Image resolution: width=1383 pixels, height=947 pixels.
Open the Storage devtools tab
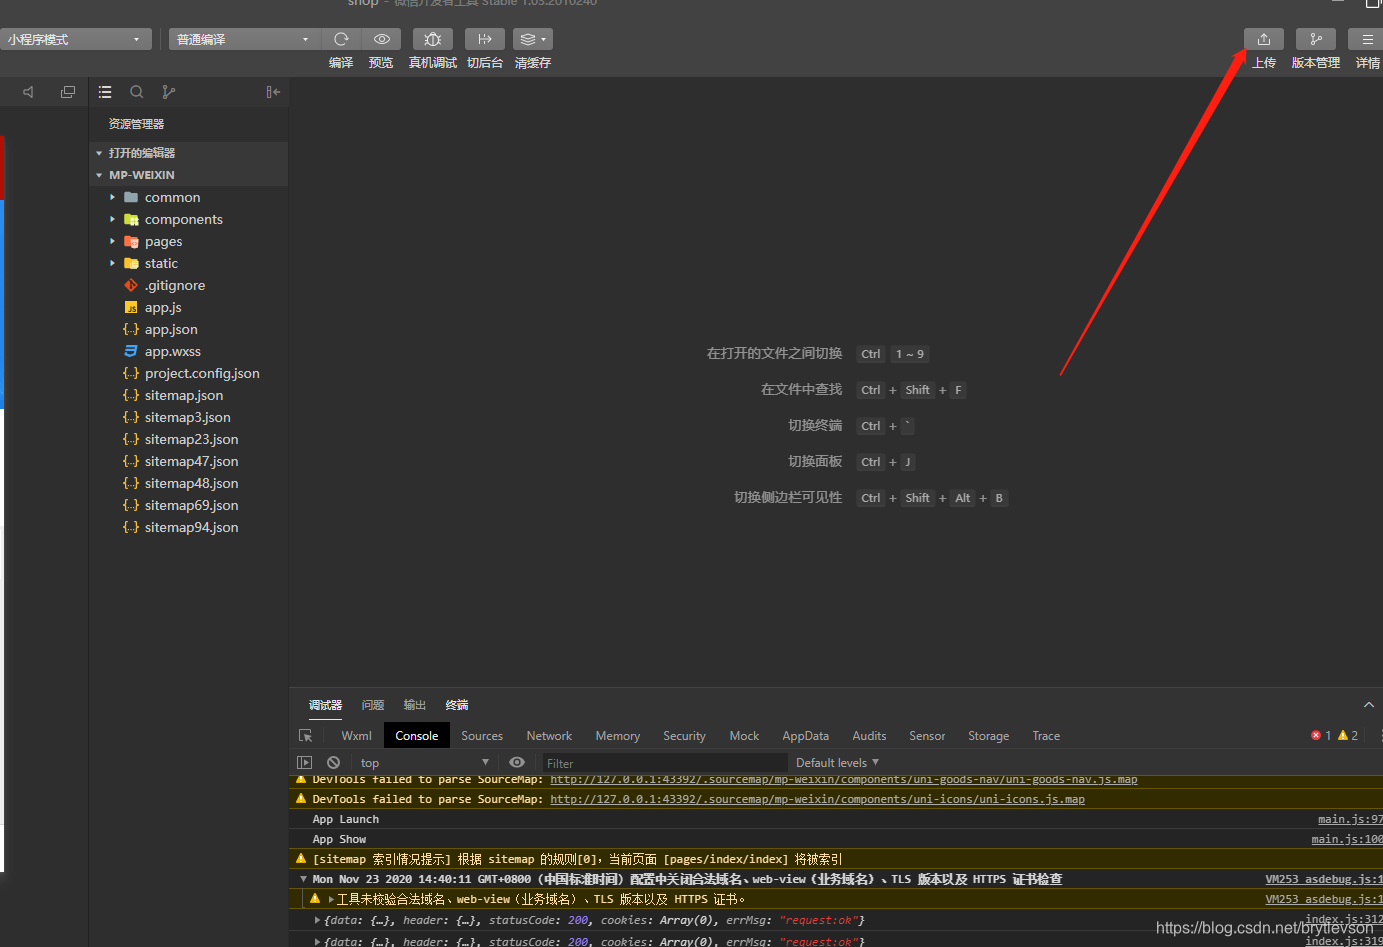click(x=988, y=736)
